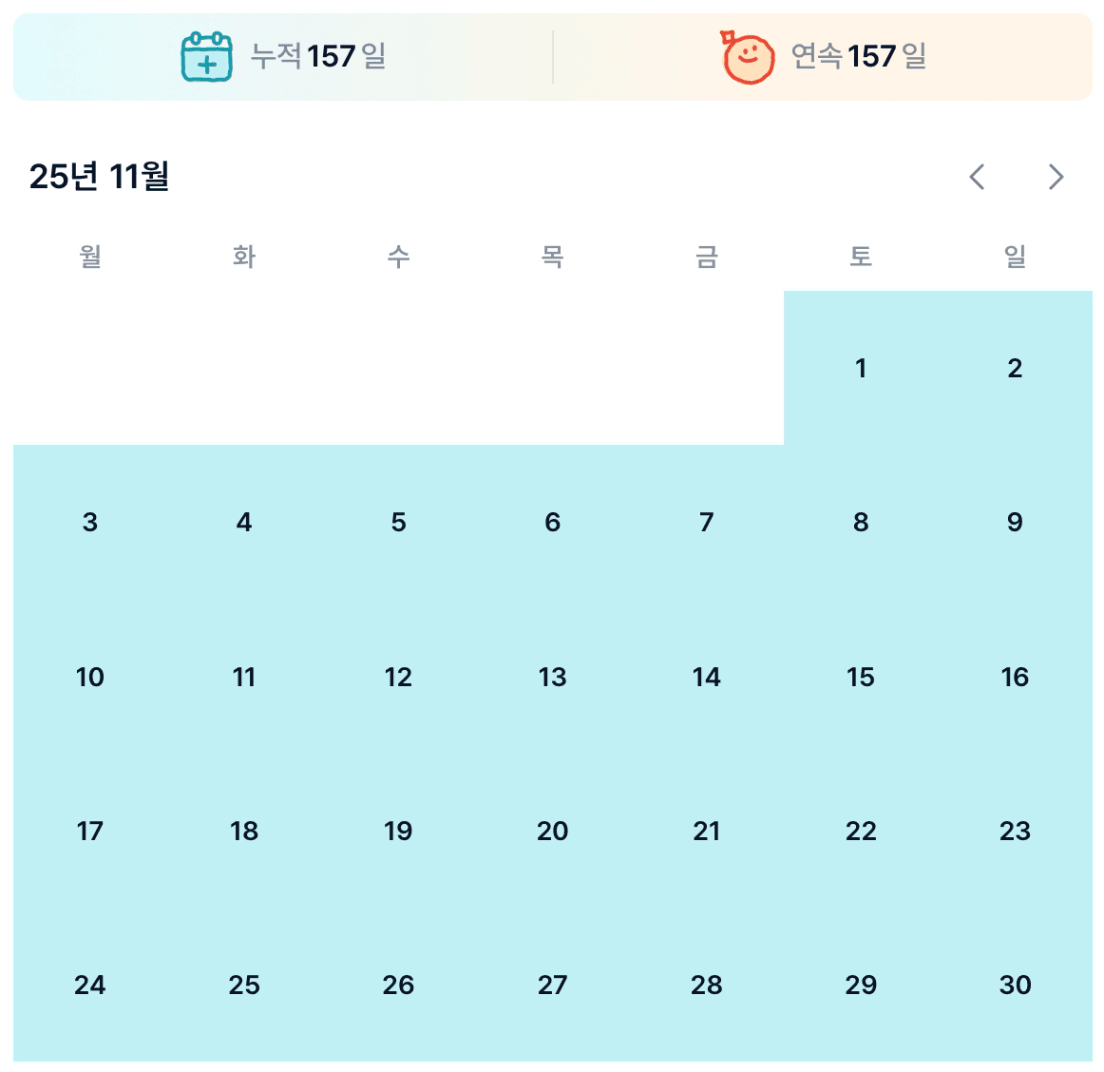Click the 월 weekday column header
Viewport: 1104px width, 1072px height.
tap(90, 258)
